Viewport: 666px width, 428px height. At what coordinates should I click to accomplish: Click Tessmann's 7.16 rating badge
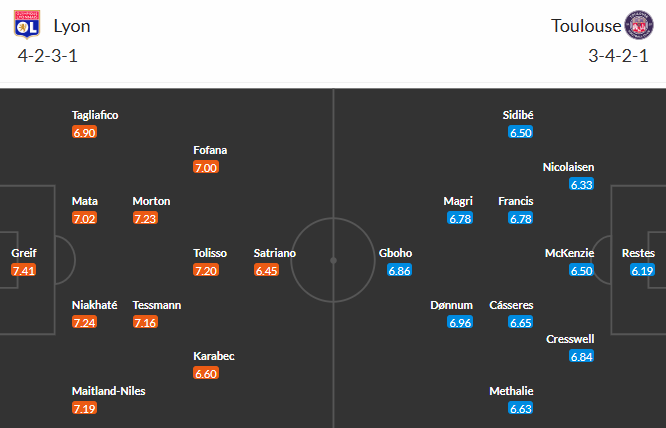[x=145, y=322]
